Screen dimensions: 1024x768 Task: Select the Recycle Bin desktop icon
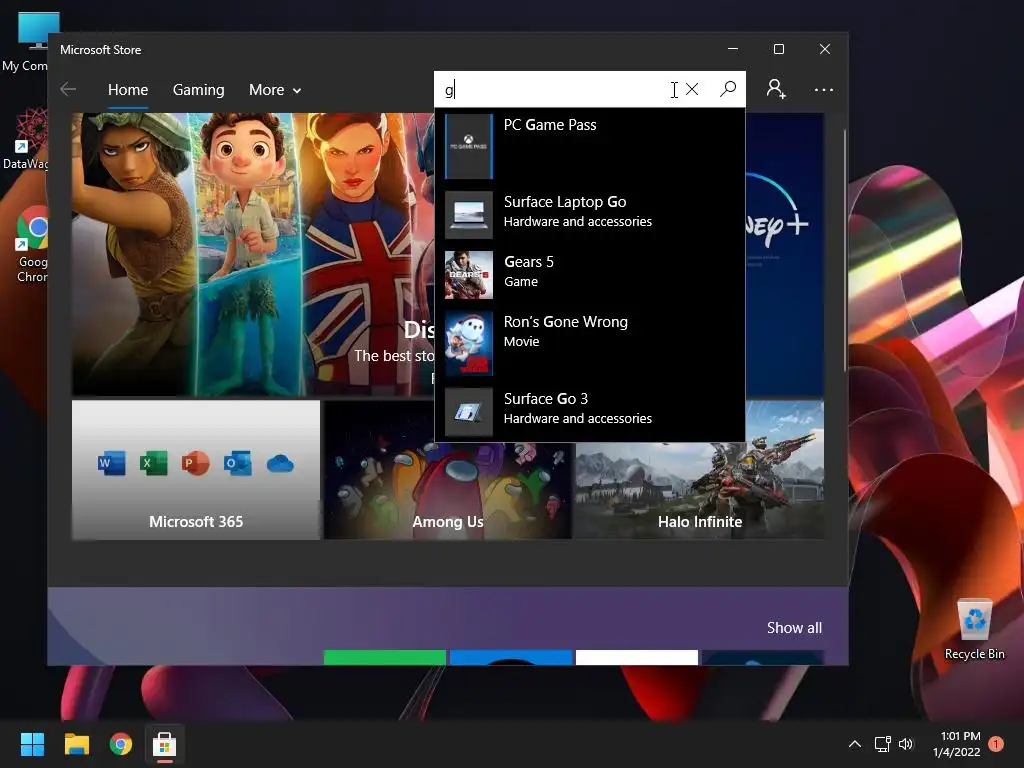click(x=974, y=630)
